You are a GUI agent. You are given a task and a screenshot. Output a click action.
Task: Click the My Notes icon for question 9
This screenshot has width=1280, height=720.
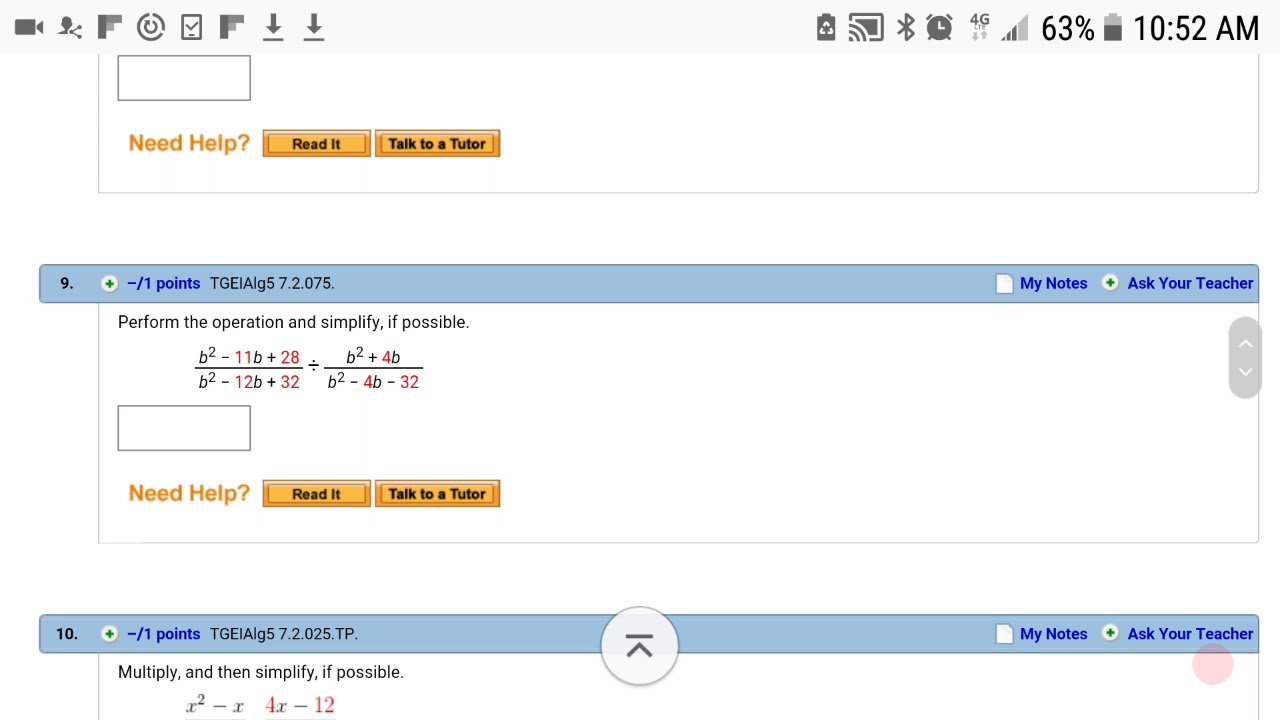click(x=1005, y=284)
